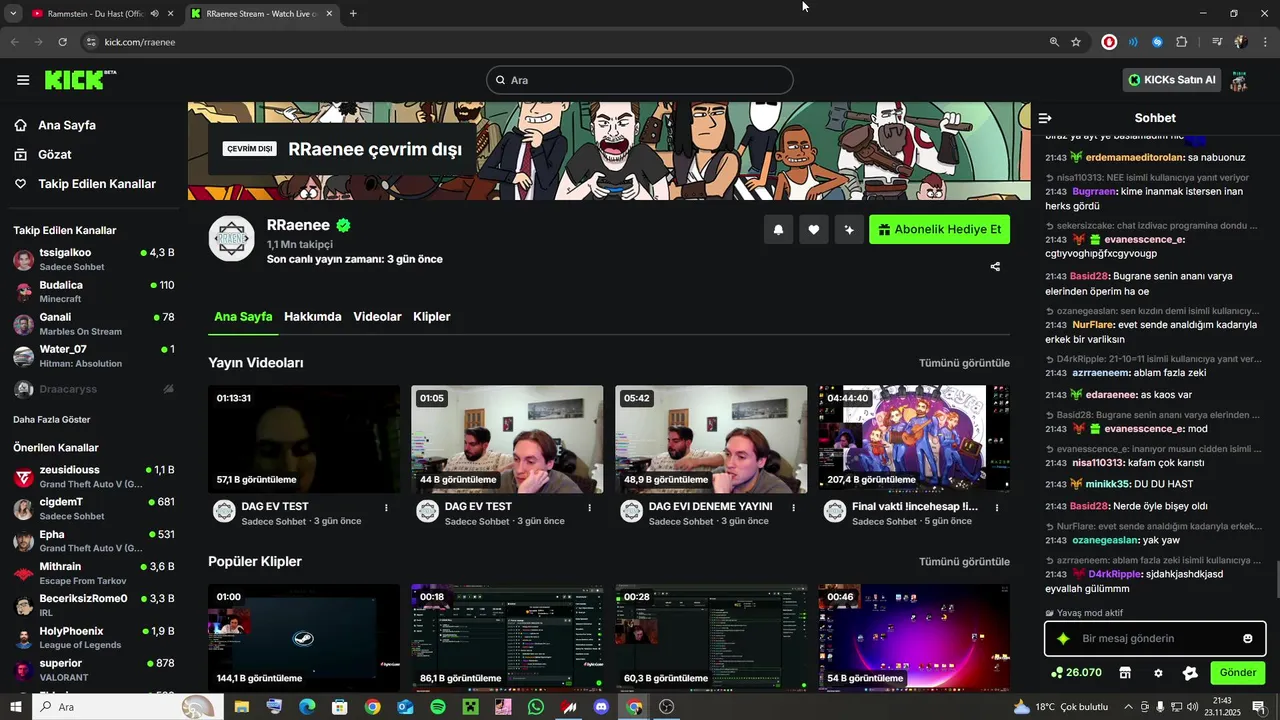Viewport: 1280px width, 720px height.
Task: Click the chat scrollbar handle
Action: 1277,578
